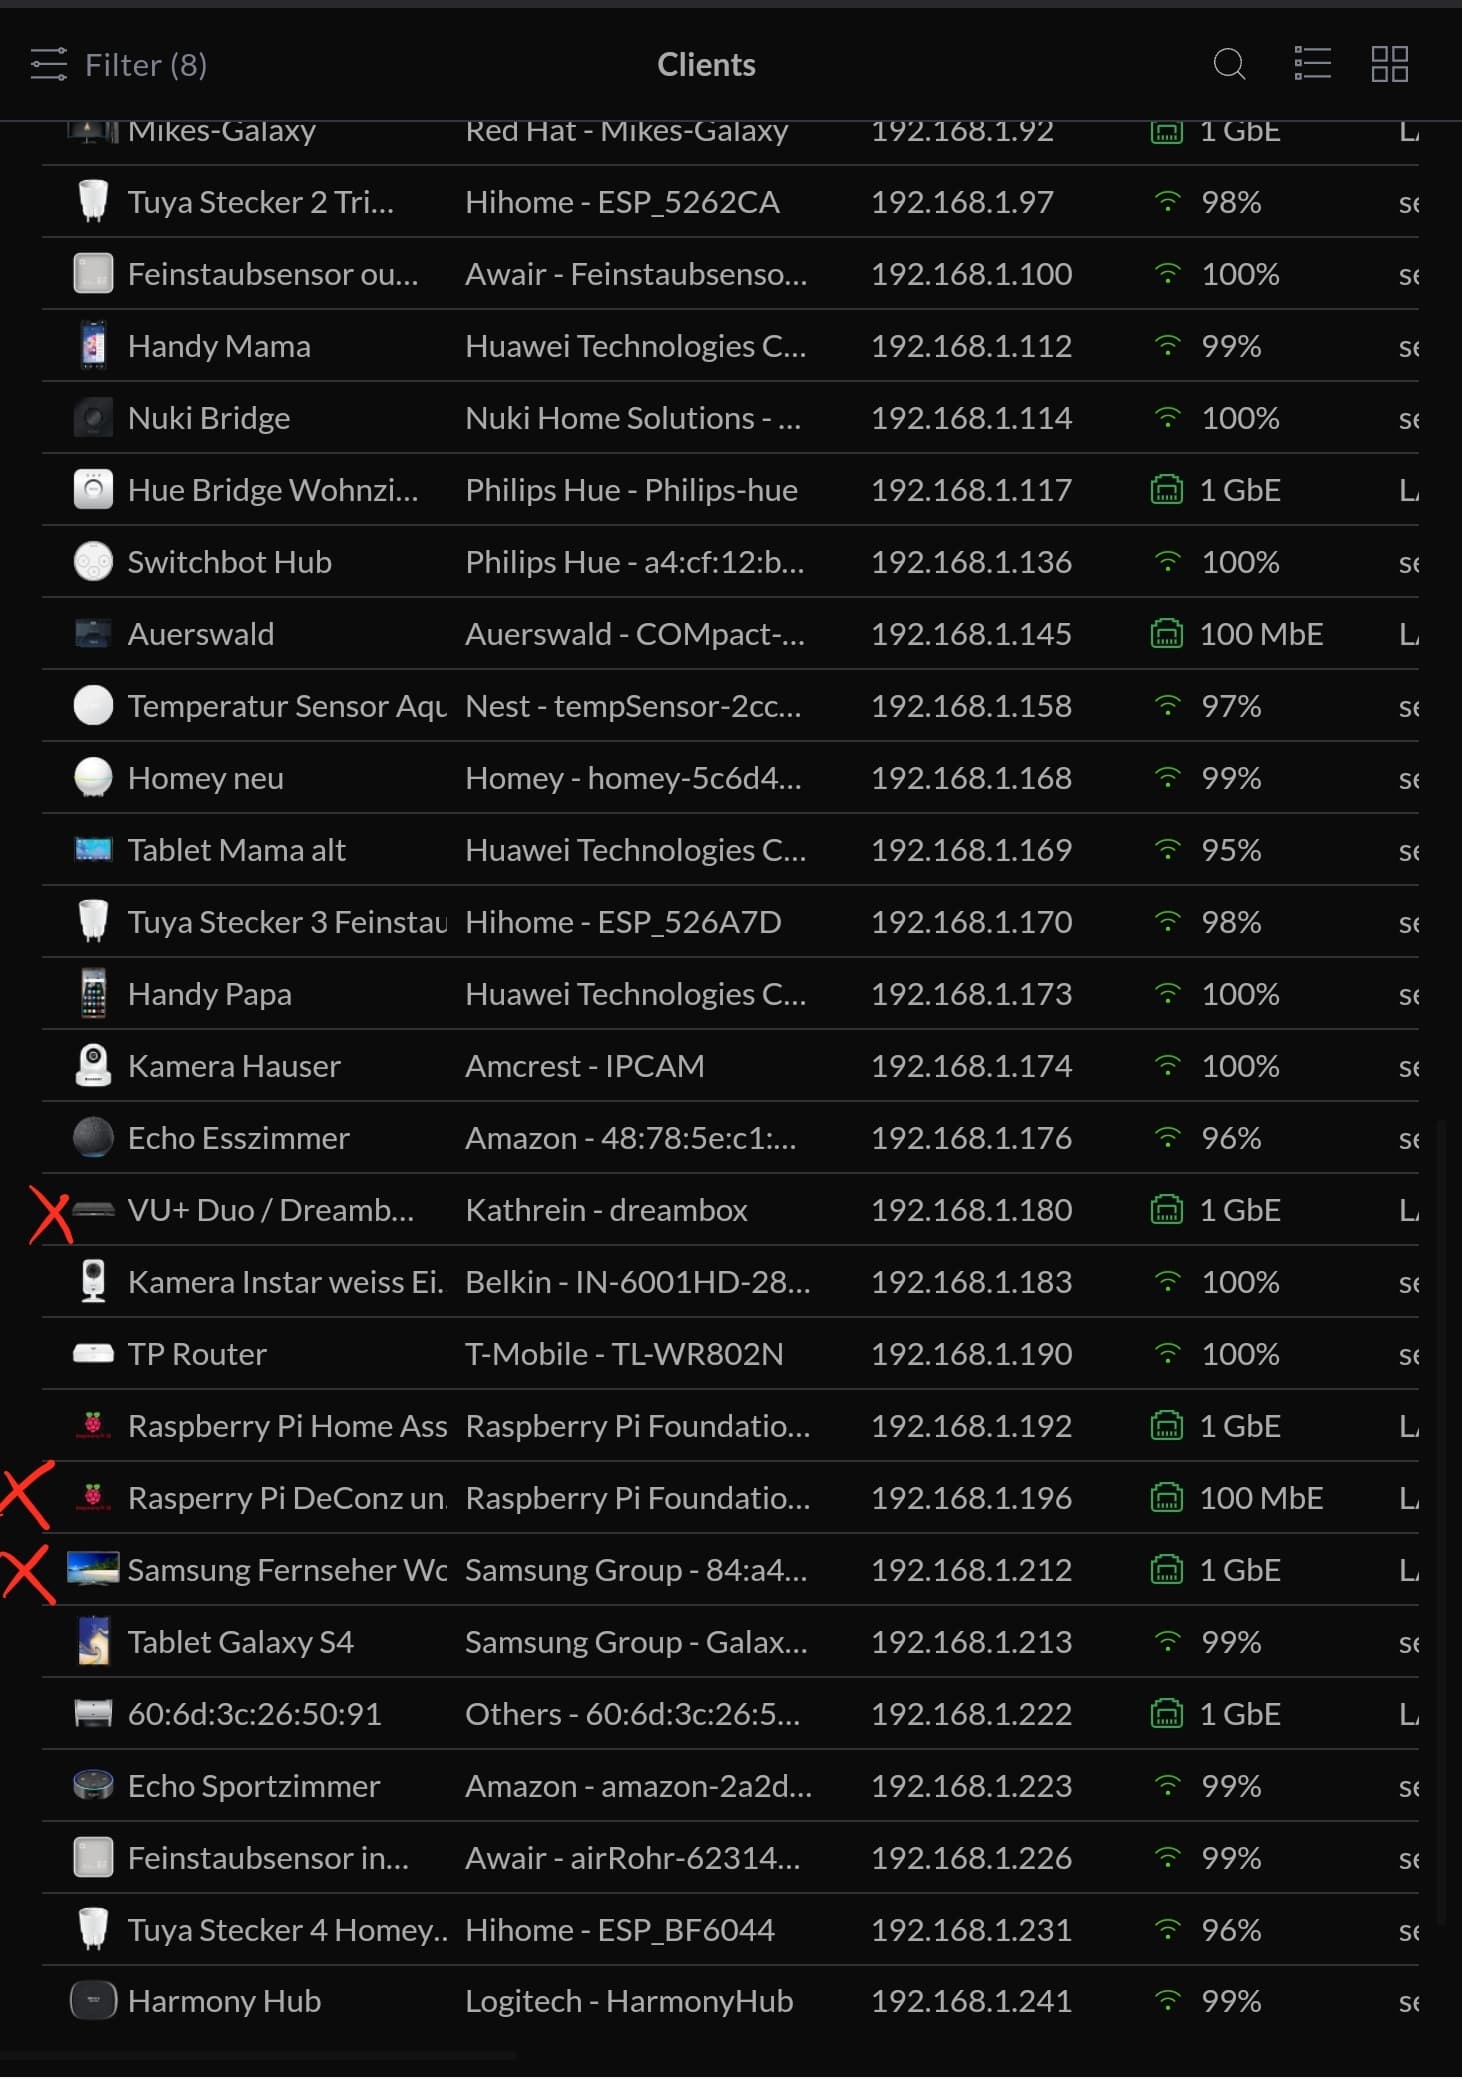The image size is (1462, 2079).
Task: Click the Tuya Stecker 4 Homey plug icon
Action: coord(93,1929)
